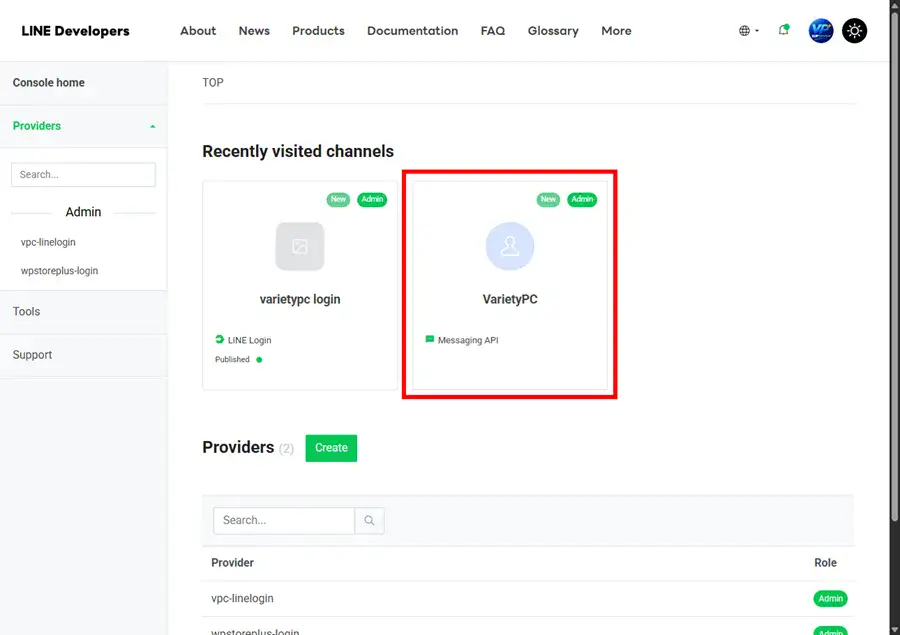
Task: Click the providers search magnifier button
Action: [x=370, y=521]
